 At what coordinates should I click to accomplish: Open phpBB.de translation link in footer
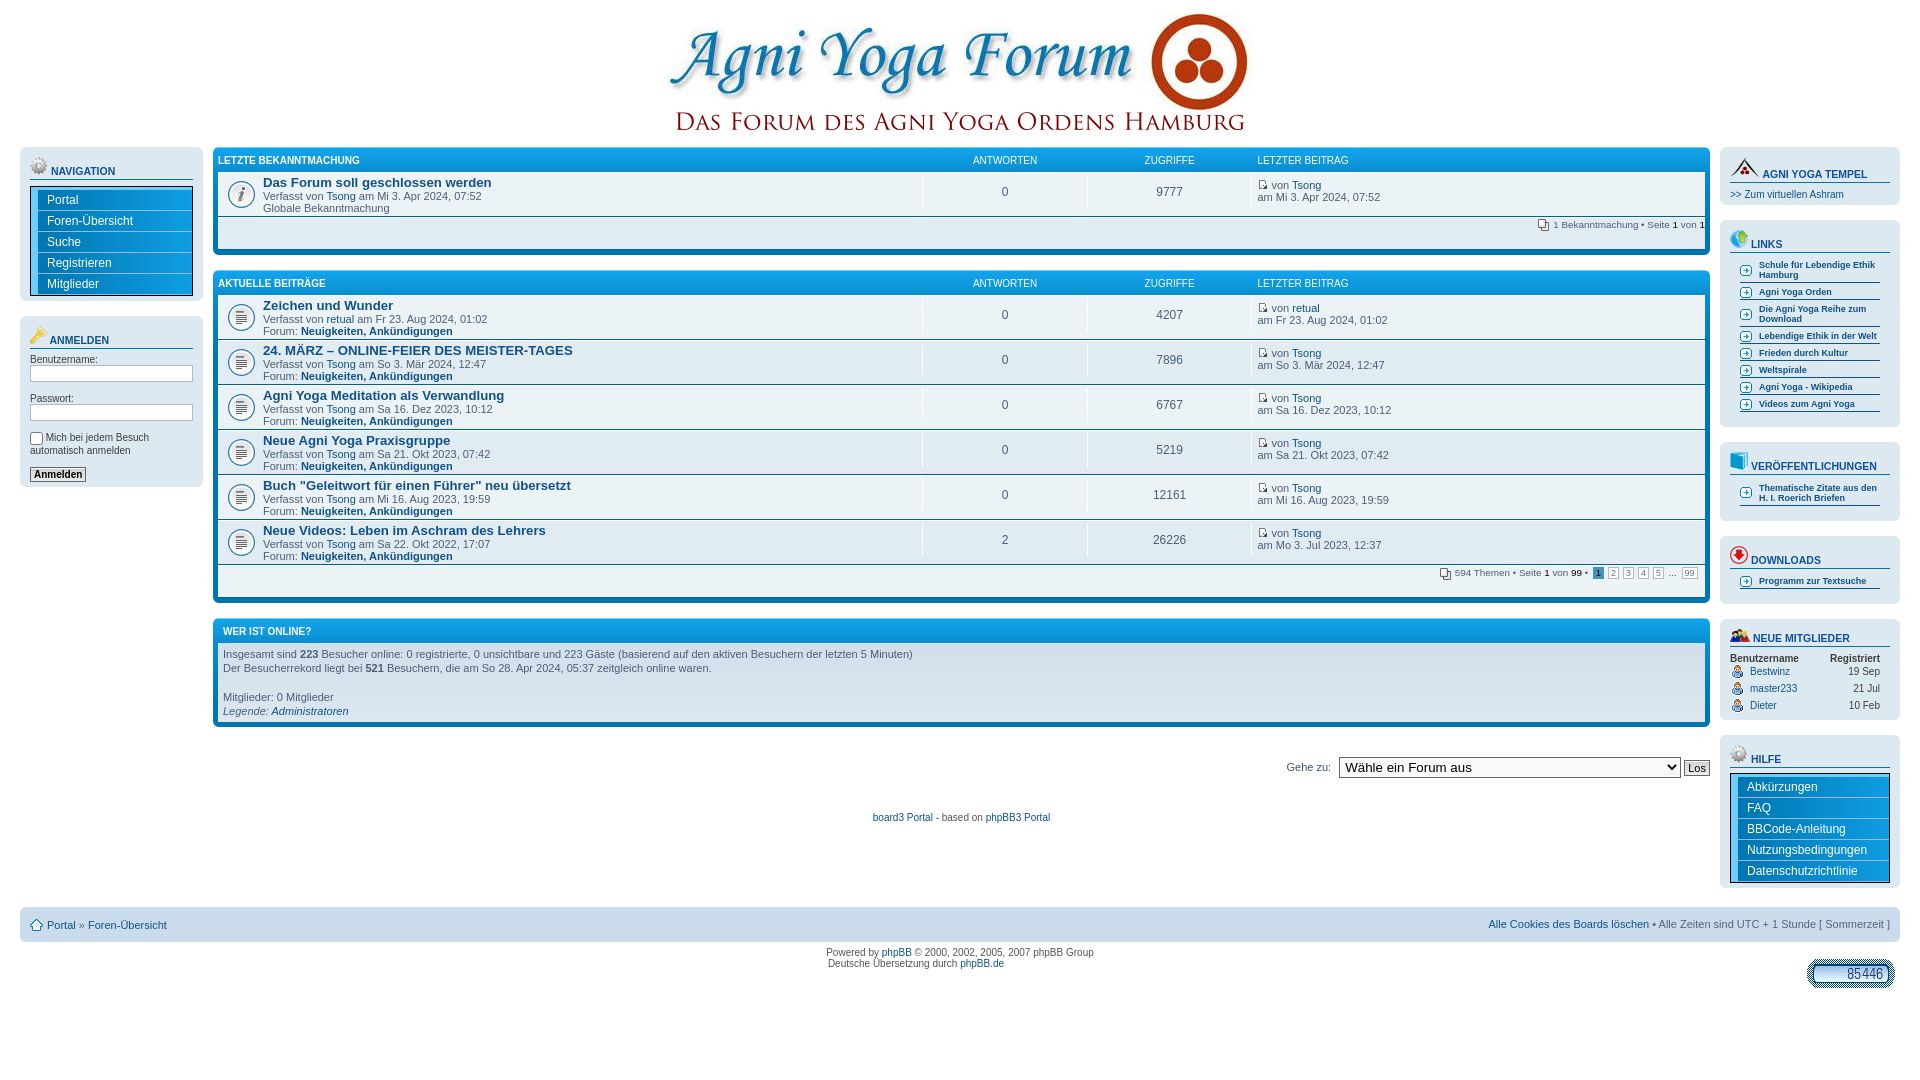[982, 964]
